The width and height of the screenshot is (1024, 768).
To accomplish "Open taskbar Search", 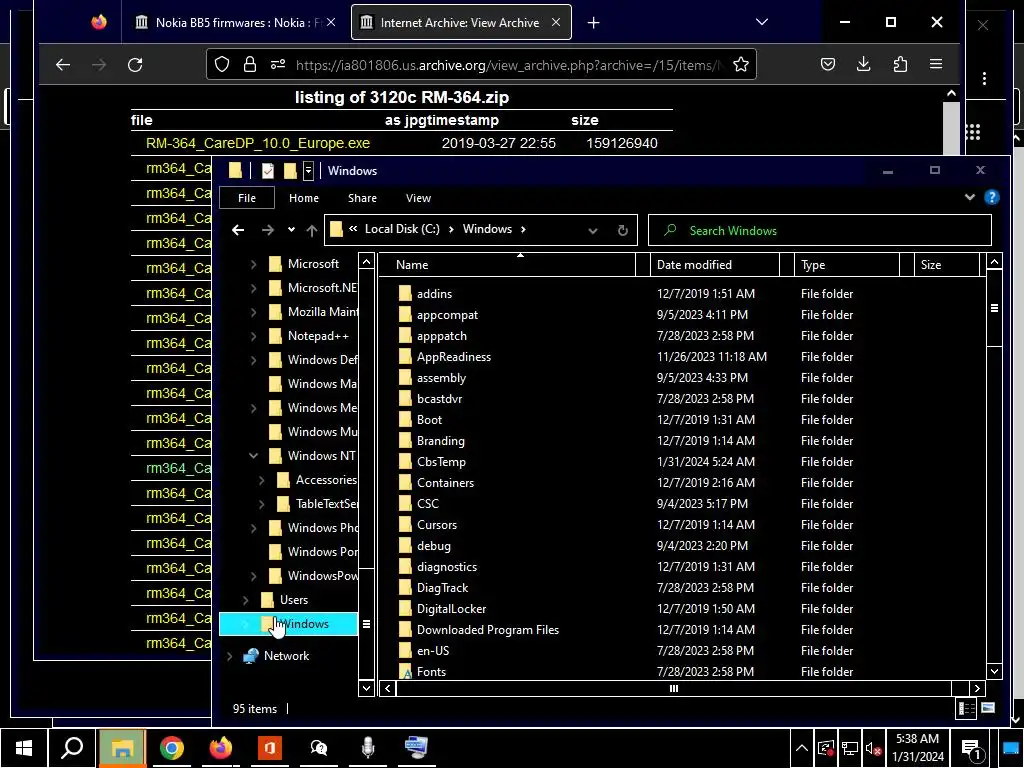I will click(72, 748).
